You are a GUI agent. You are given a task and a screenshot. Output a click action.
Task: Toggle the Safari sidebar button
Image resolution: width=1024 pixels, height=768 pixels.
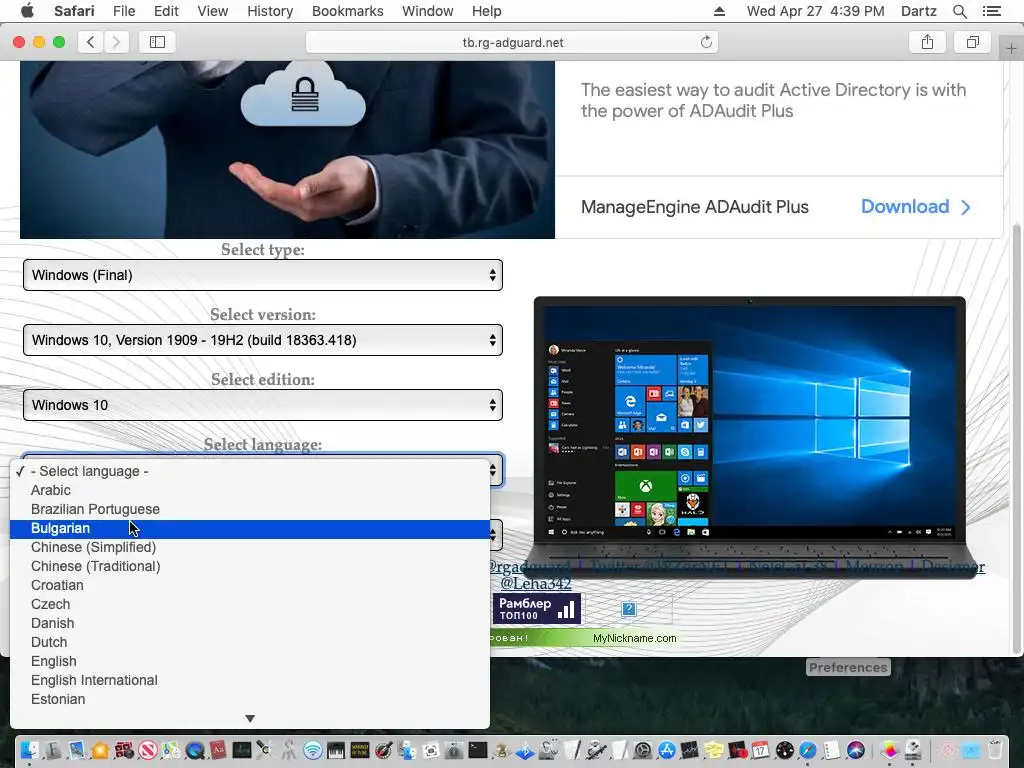pos(157,42)
